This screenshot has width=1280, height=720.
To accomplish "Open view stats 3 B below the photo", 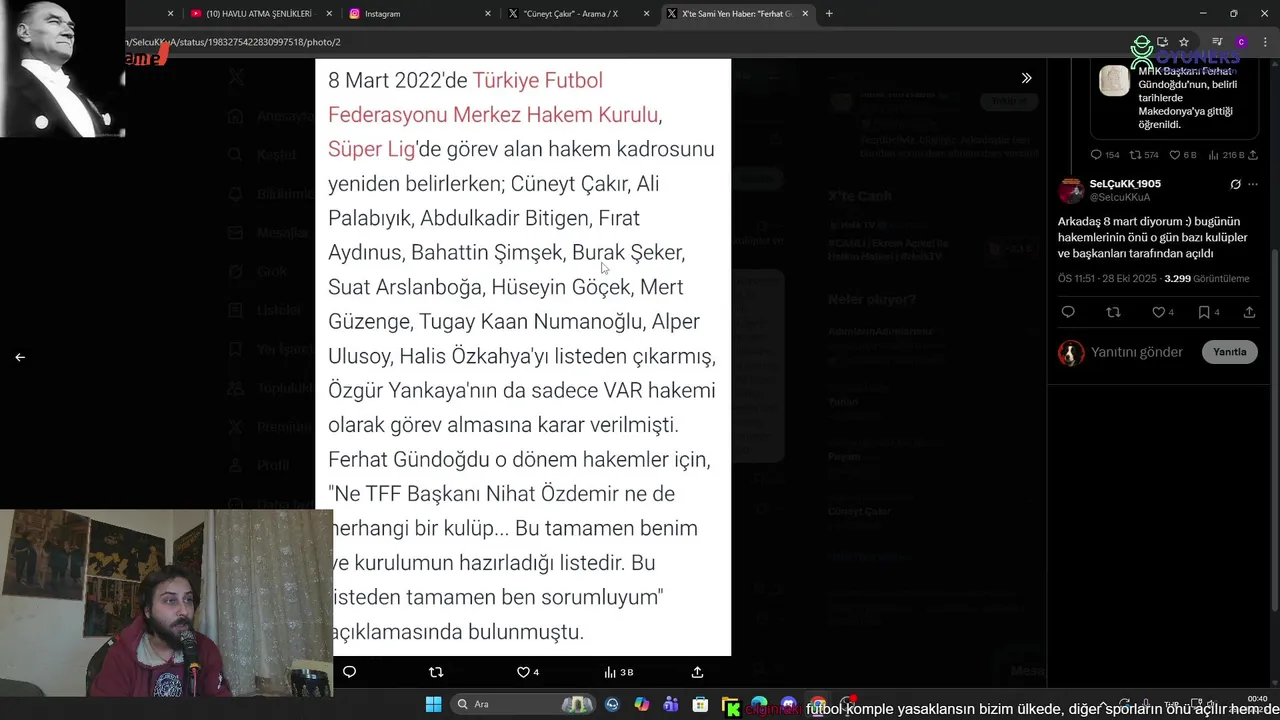I will point(618,672).
